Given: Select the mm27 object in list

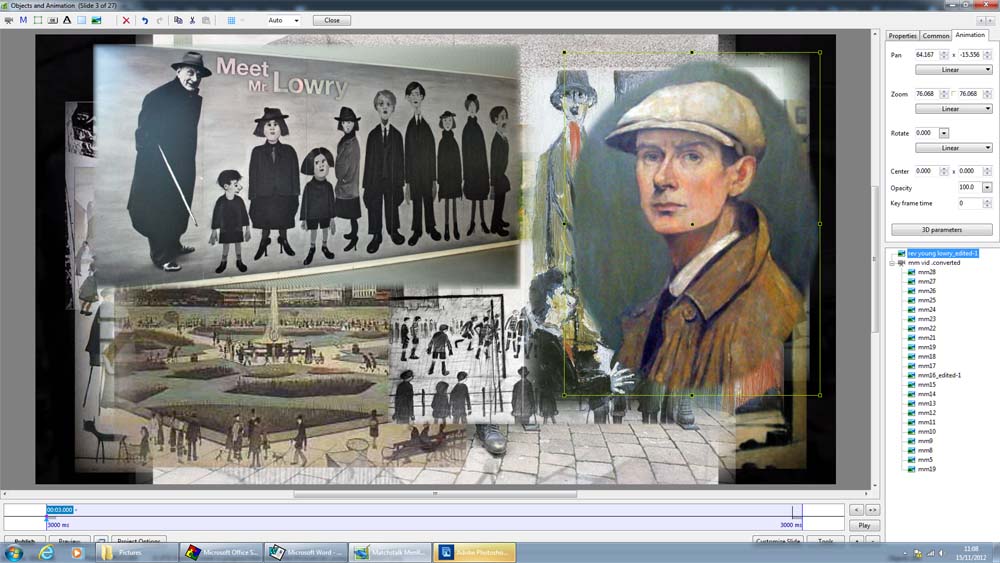Looking at the screenshot, I should pos(927,281).
